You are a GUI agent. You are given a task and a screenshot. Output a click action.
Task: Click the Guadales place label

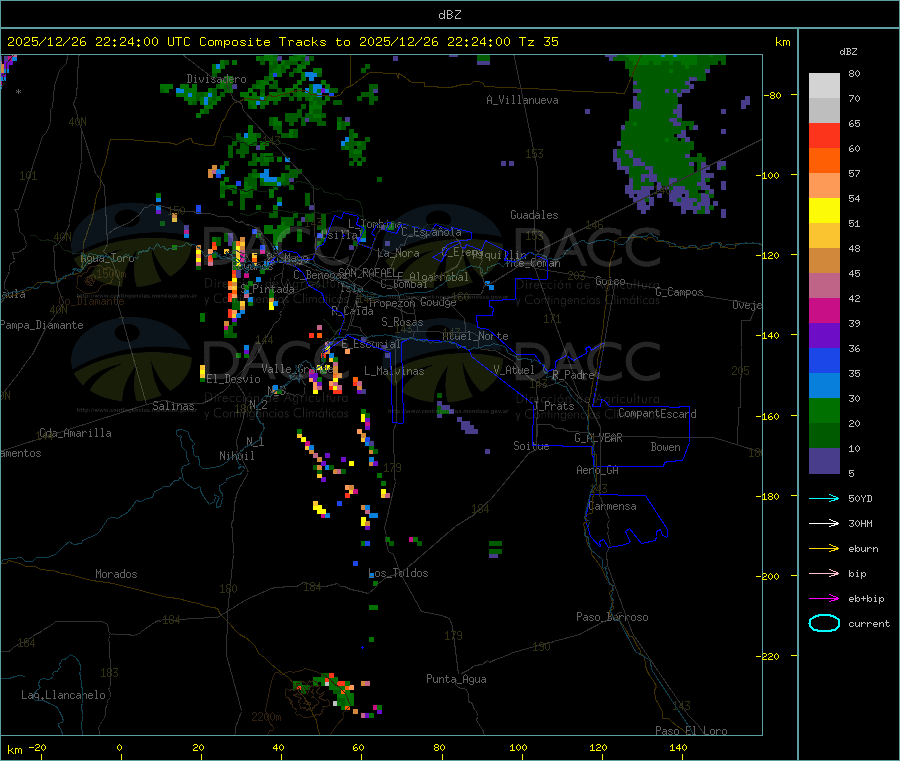pos(534,215)
